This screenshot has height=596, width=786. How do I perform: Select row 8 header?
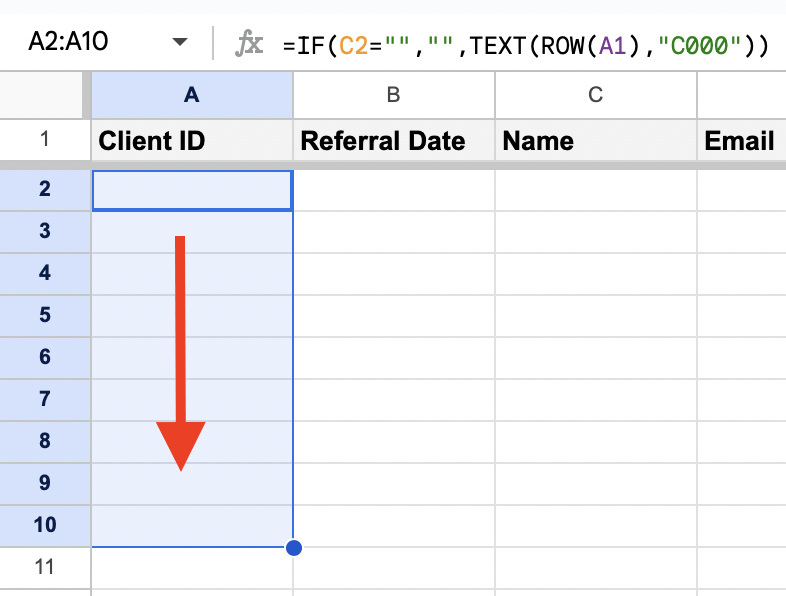(x=45, y=442)
